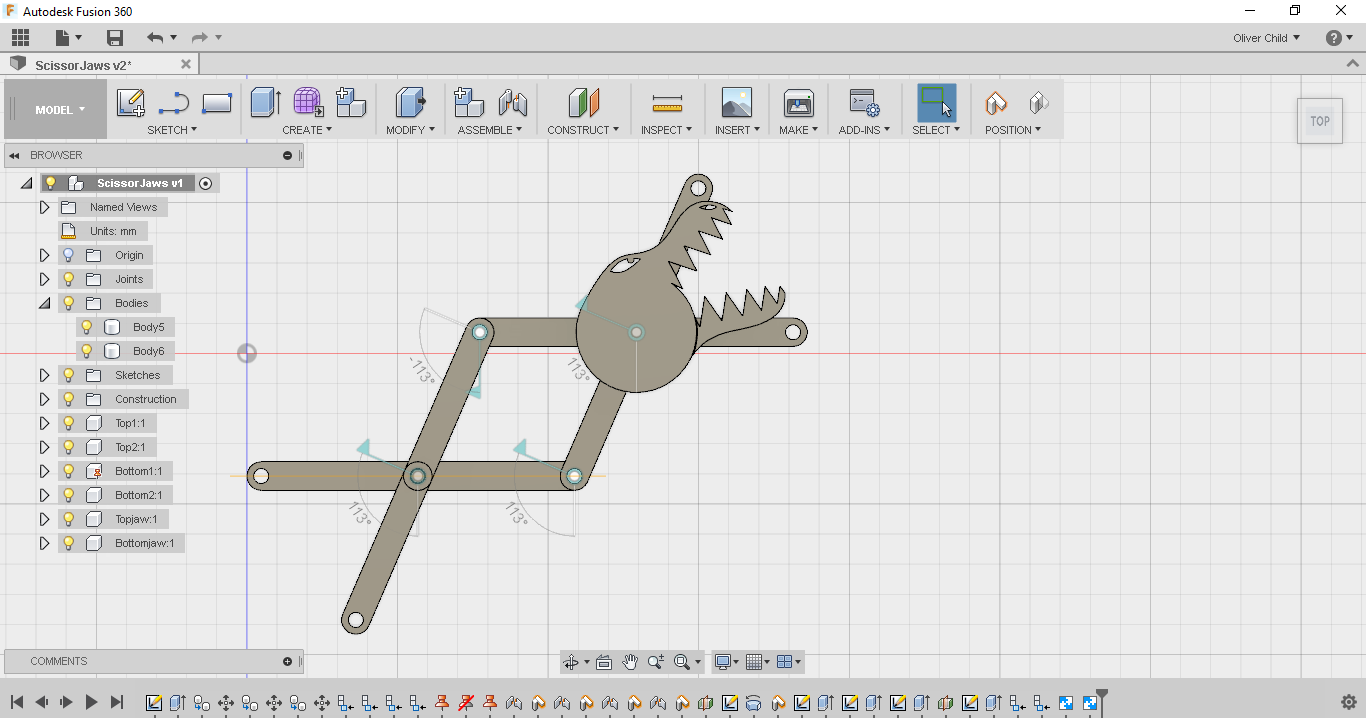Expand the Bottomjaw:1 component
The image size is (1366, 718).
tap(44, 543)
